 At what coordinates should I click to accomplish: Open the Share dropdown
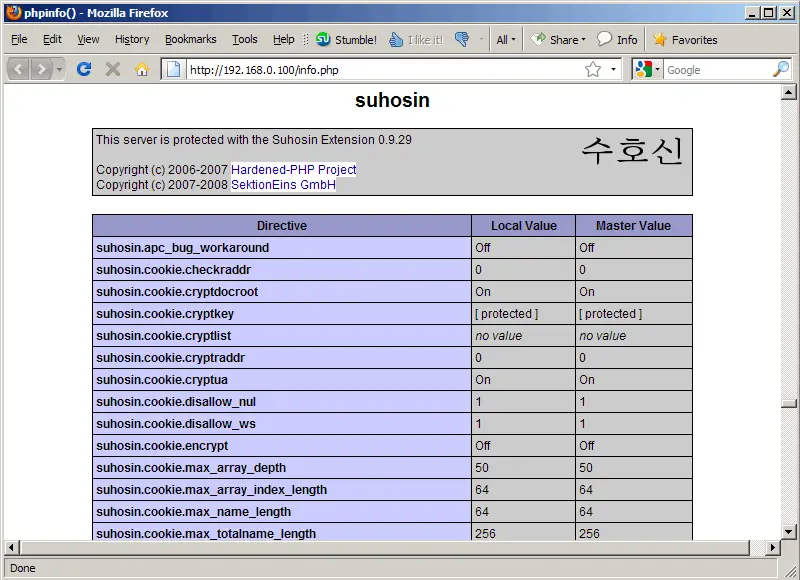coord(560,40)
